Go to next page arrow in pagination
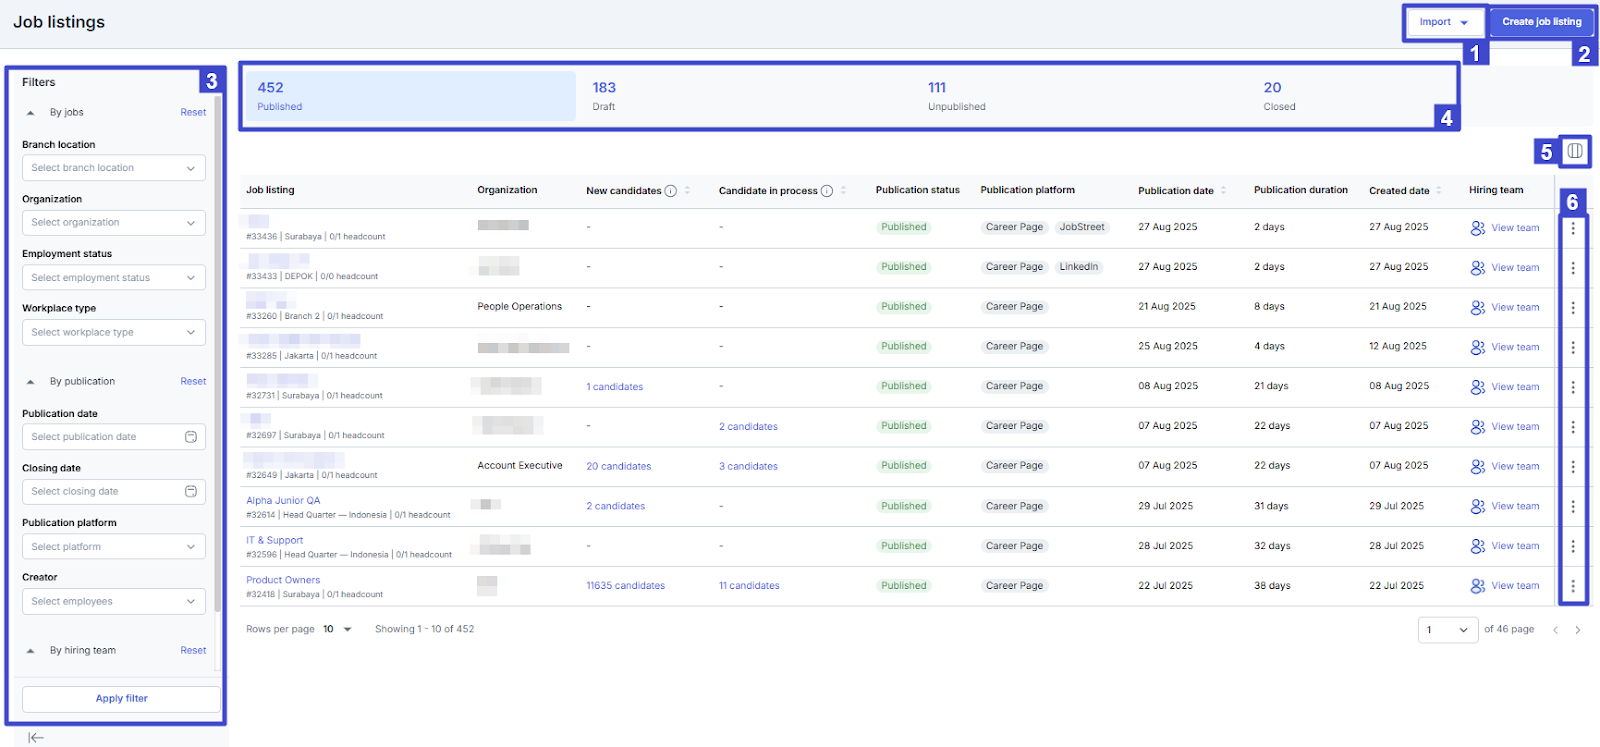The height and width of the screenshot is (747, 1600). 1578,630
